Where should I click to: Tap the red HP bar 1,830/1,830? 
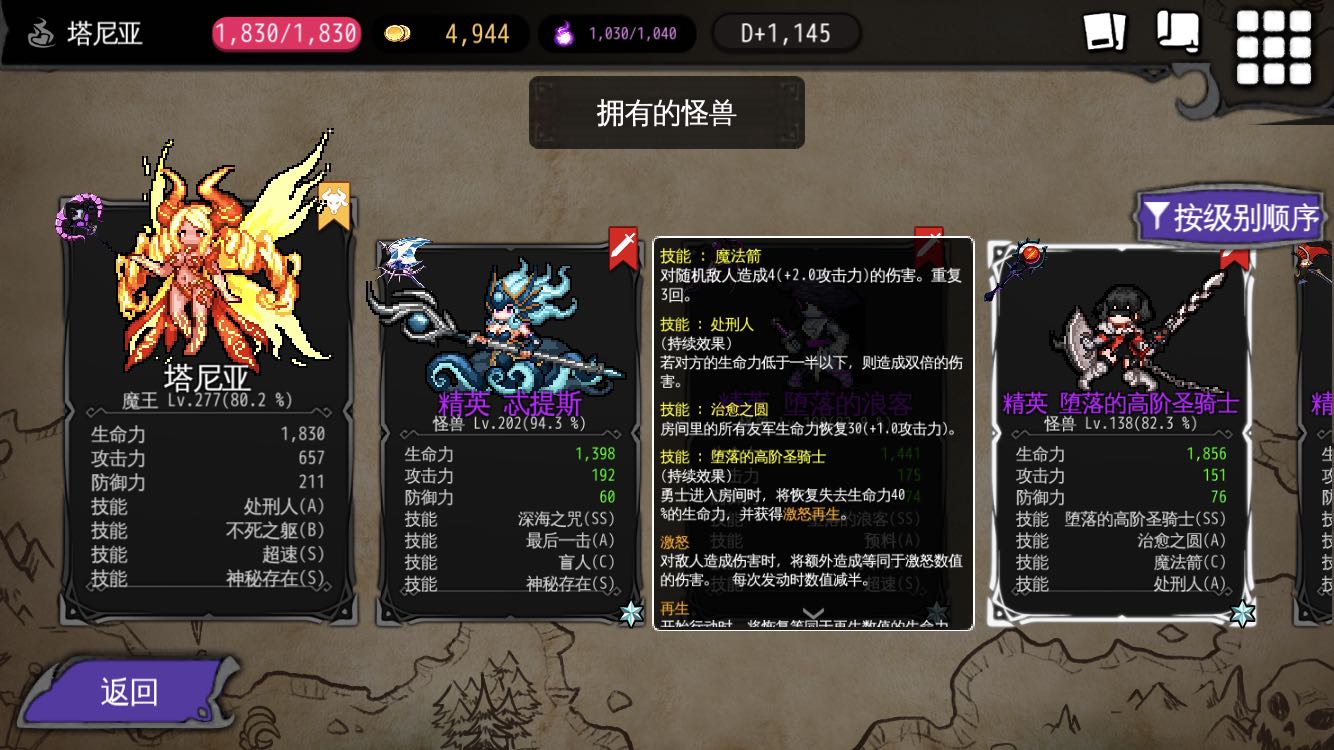pos(285,34)
